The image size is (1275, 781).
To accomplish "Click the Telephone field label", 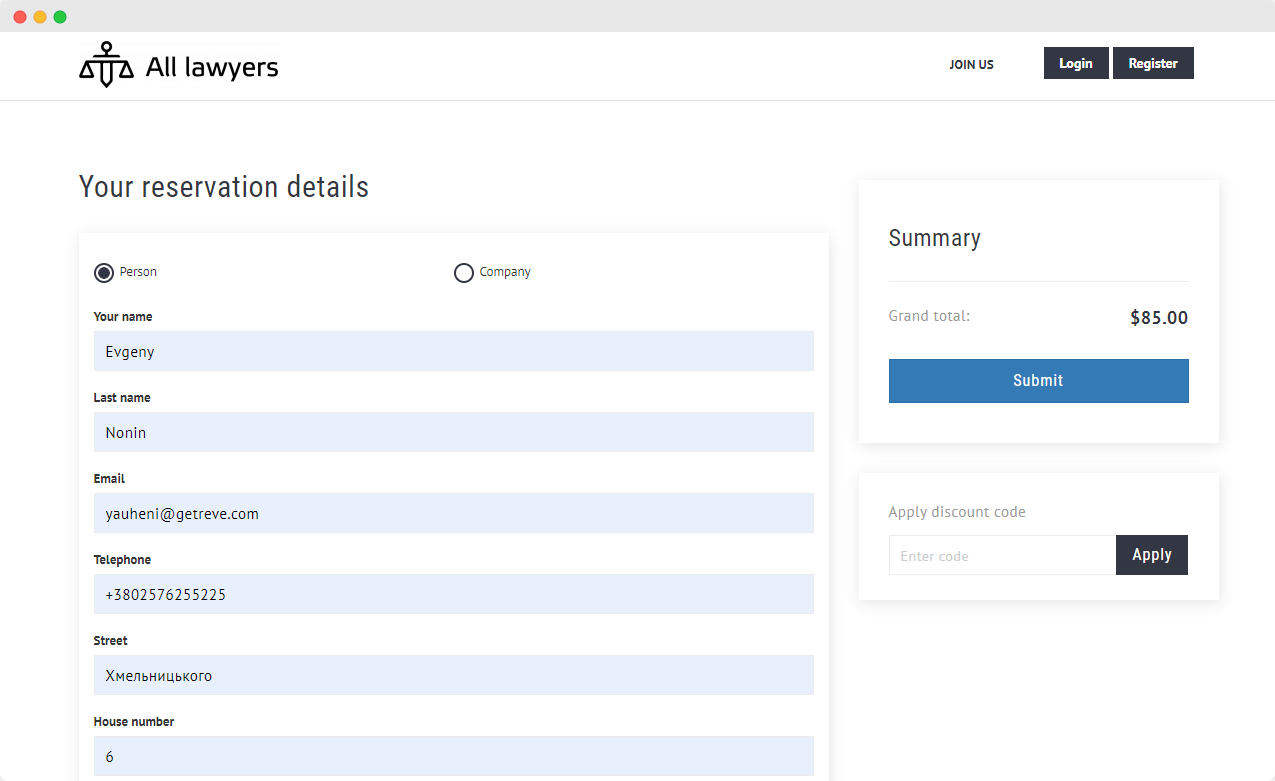I will click(123, 560).
